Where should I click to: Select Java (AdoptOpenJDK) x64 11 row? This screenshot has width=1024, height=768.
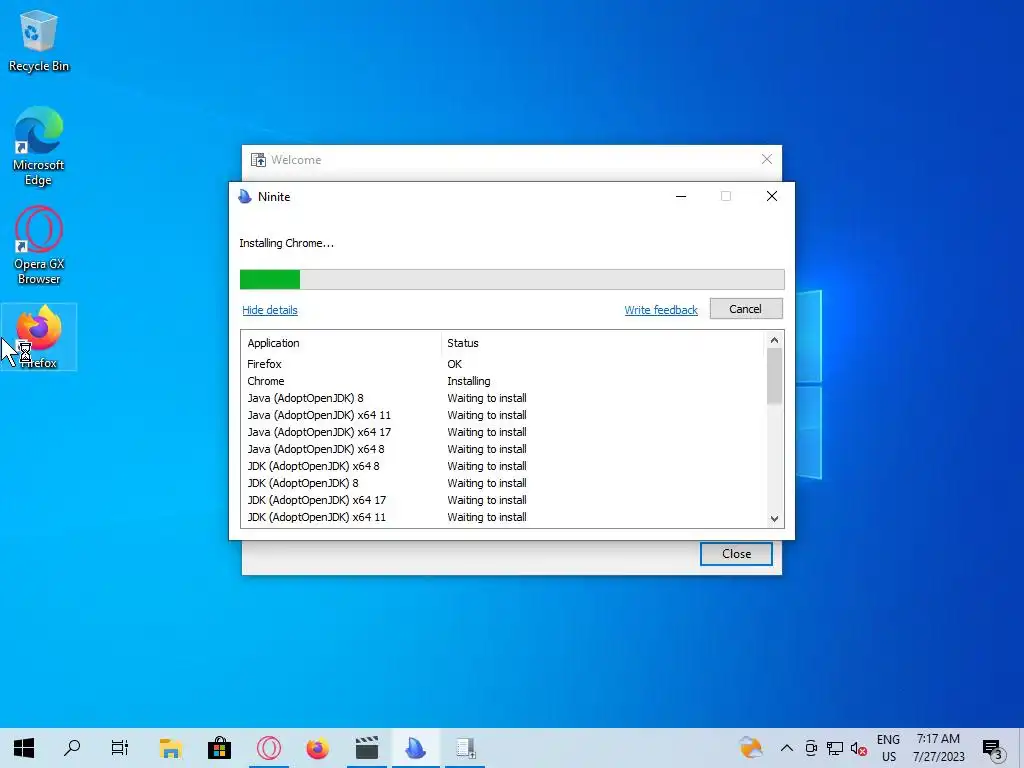pos(503,415)
